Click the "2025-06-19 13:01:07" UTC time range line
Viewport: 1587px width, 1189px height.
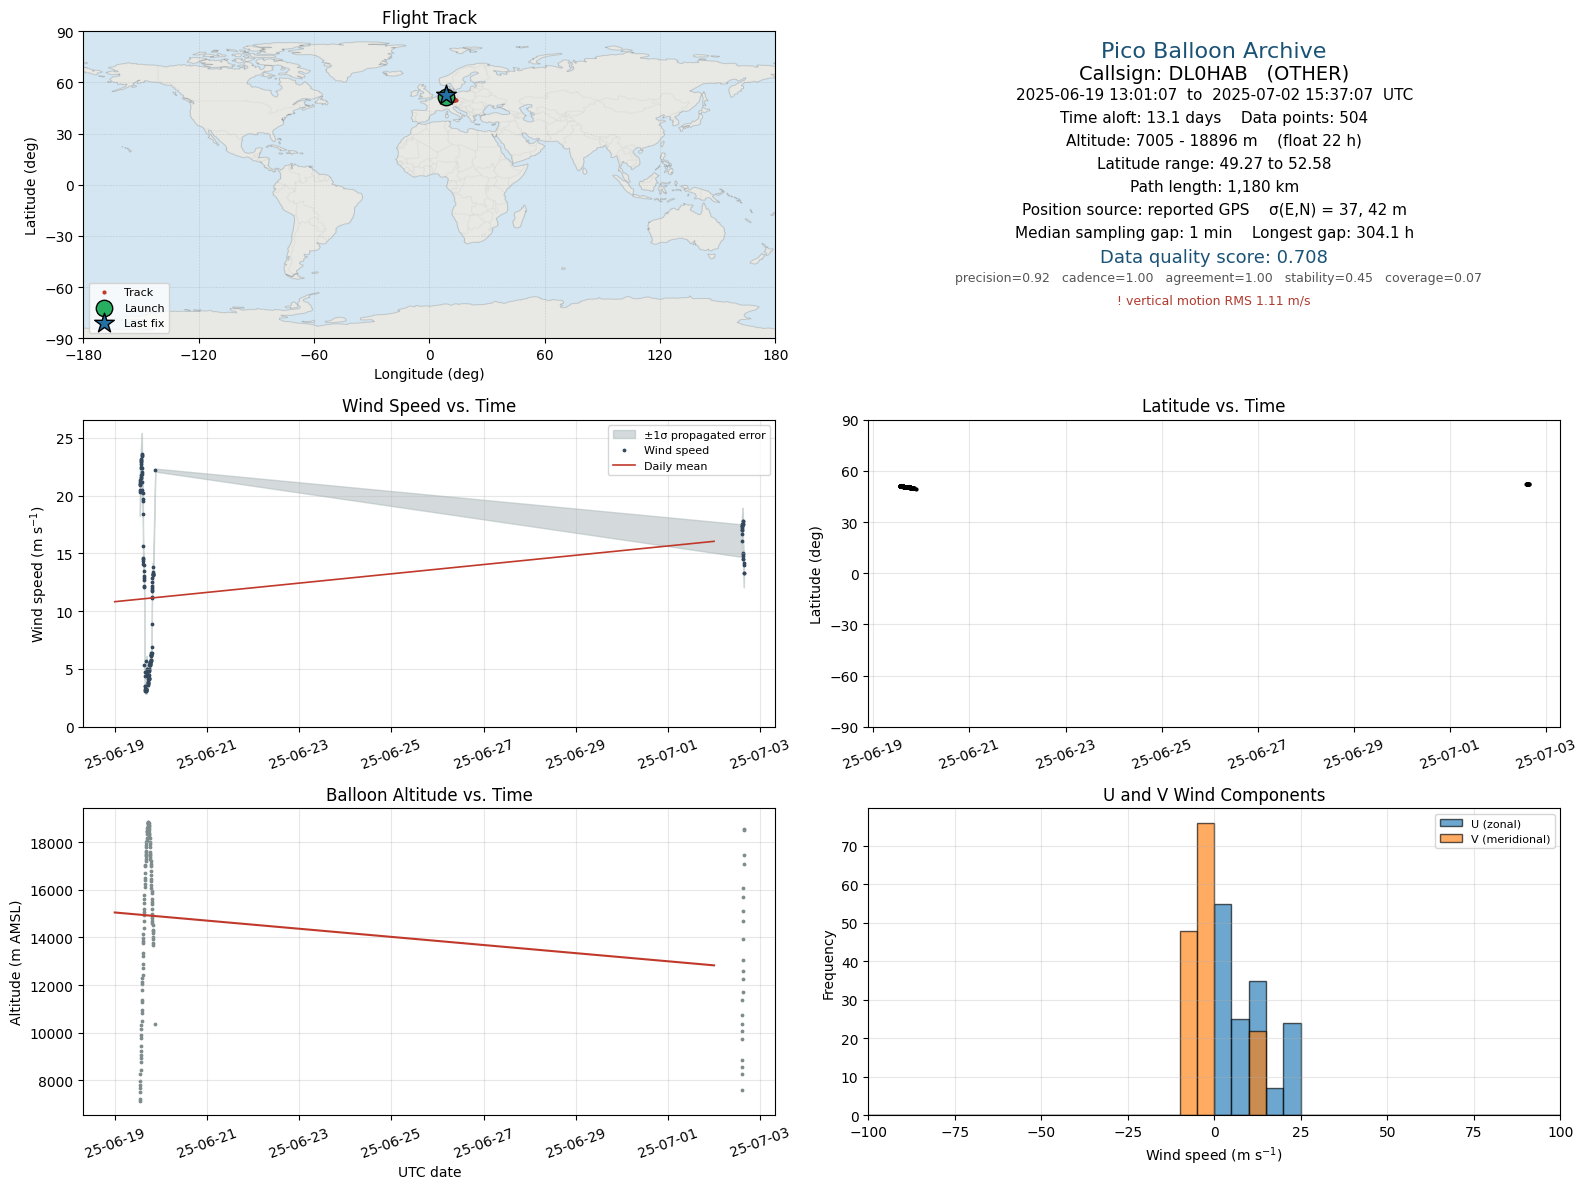[x=1214, y=95]
